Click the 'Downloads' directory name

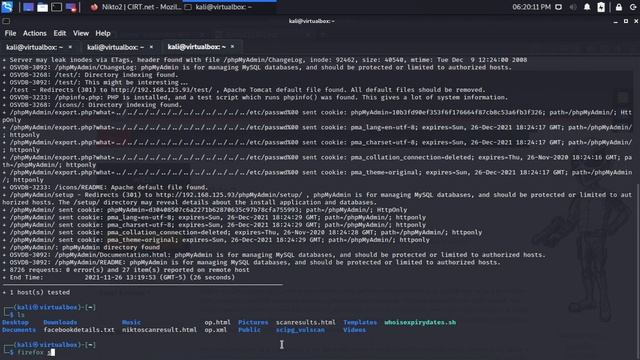click(x=60, y=322)
